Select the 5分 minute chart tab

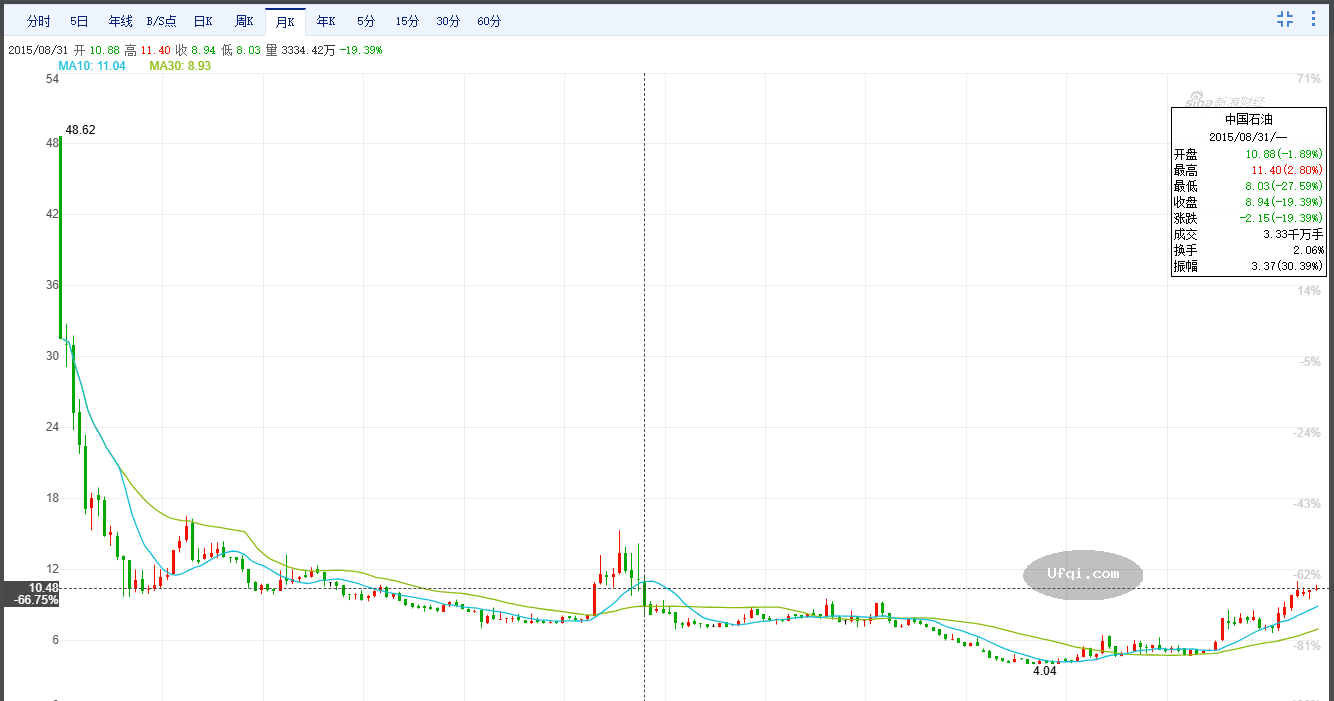click(366, 21)
